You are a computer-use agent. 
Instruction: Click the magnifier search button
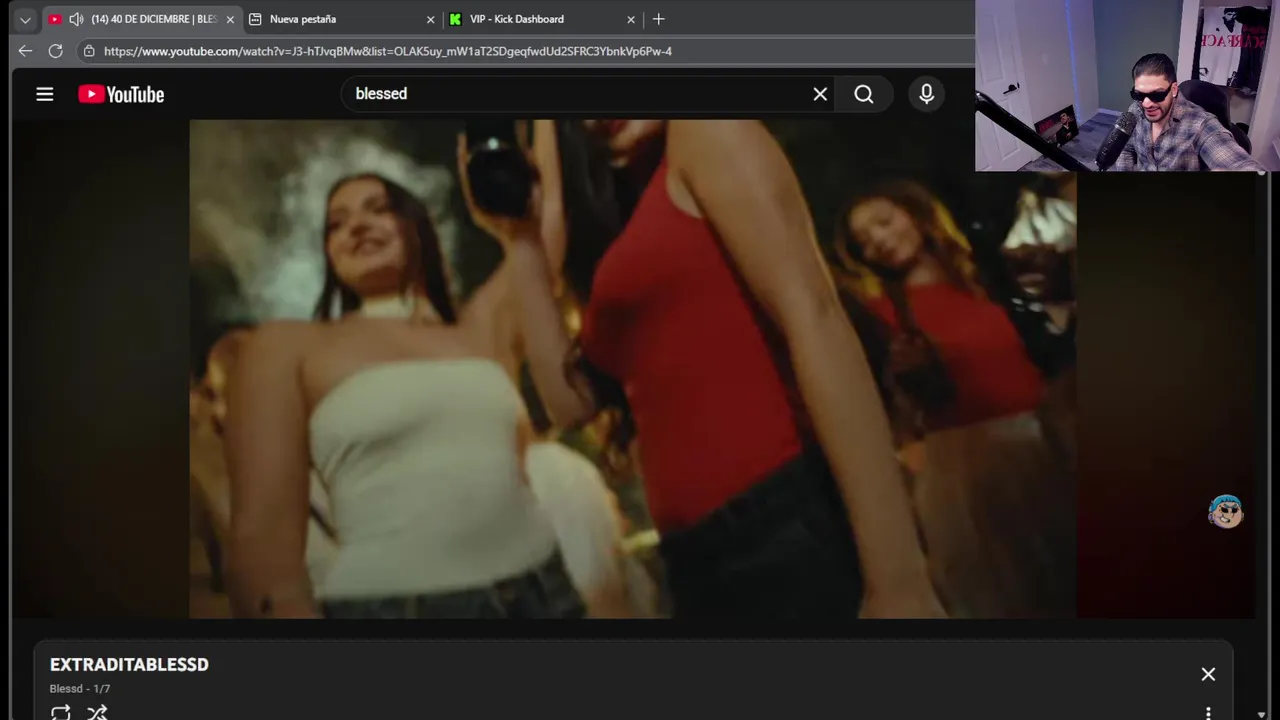[864, 94]
